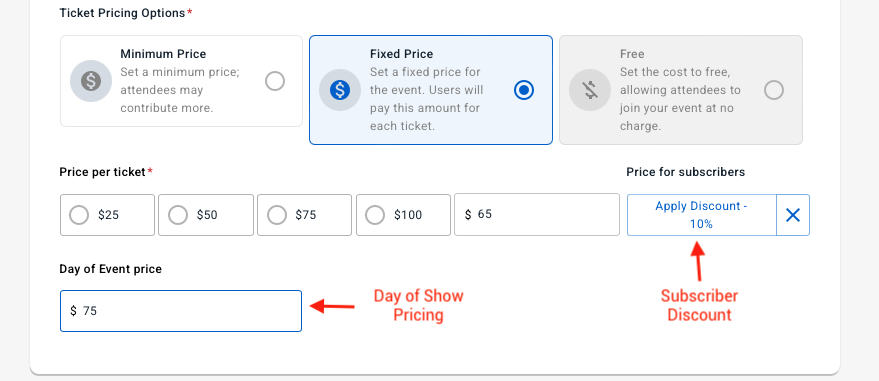Click the dollar sign in custom price field
The height and width of the screenshot is (381, 879).
click(468, 215)
